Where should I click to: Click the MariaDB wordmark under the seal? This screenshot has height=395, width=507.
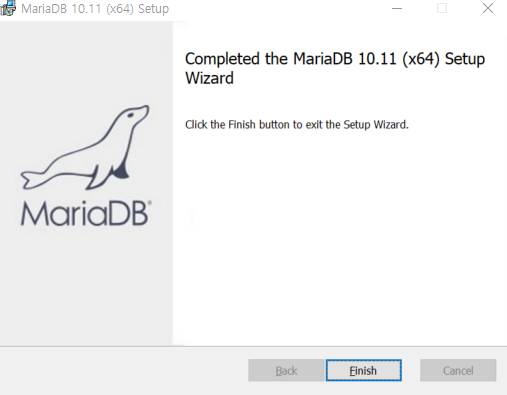[x=84, y=214]
